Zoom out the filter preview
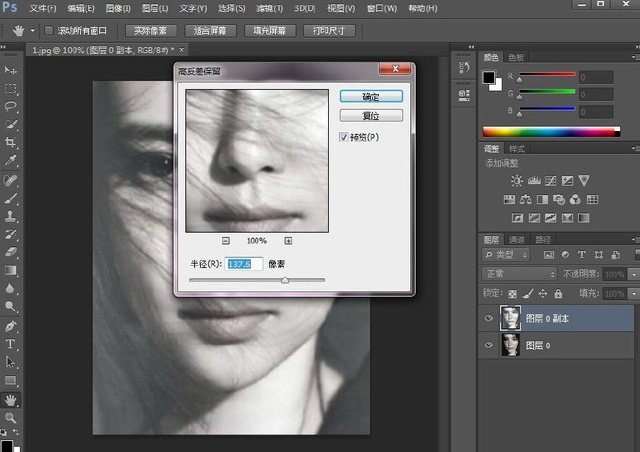The image size is (640, 452). click(x=226, y=241)
